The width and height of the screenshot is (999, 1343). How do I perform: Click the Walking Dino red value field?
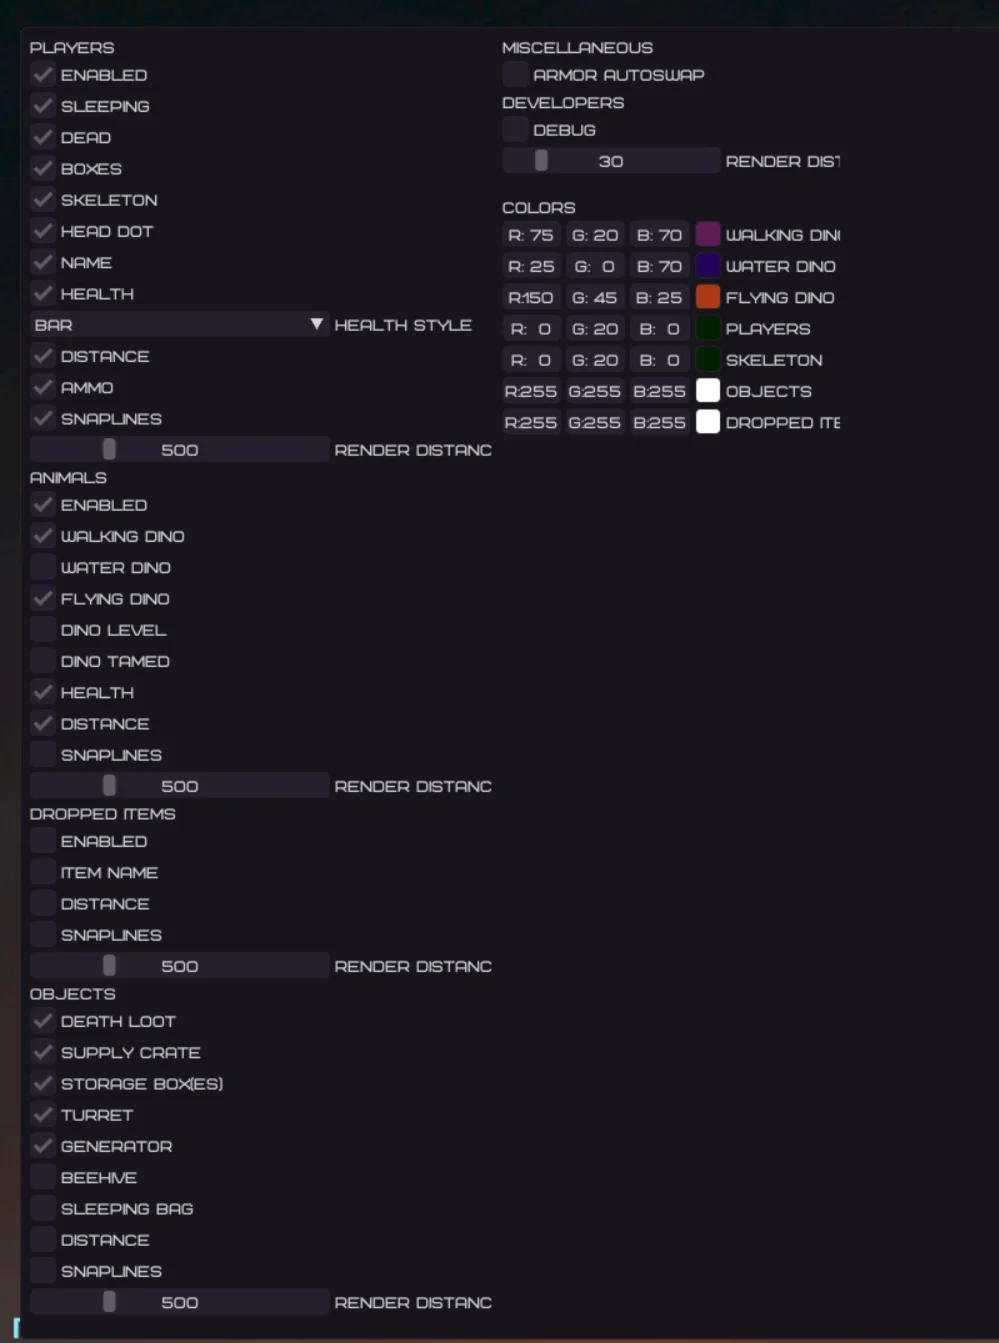[x=531, y=235]
